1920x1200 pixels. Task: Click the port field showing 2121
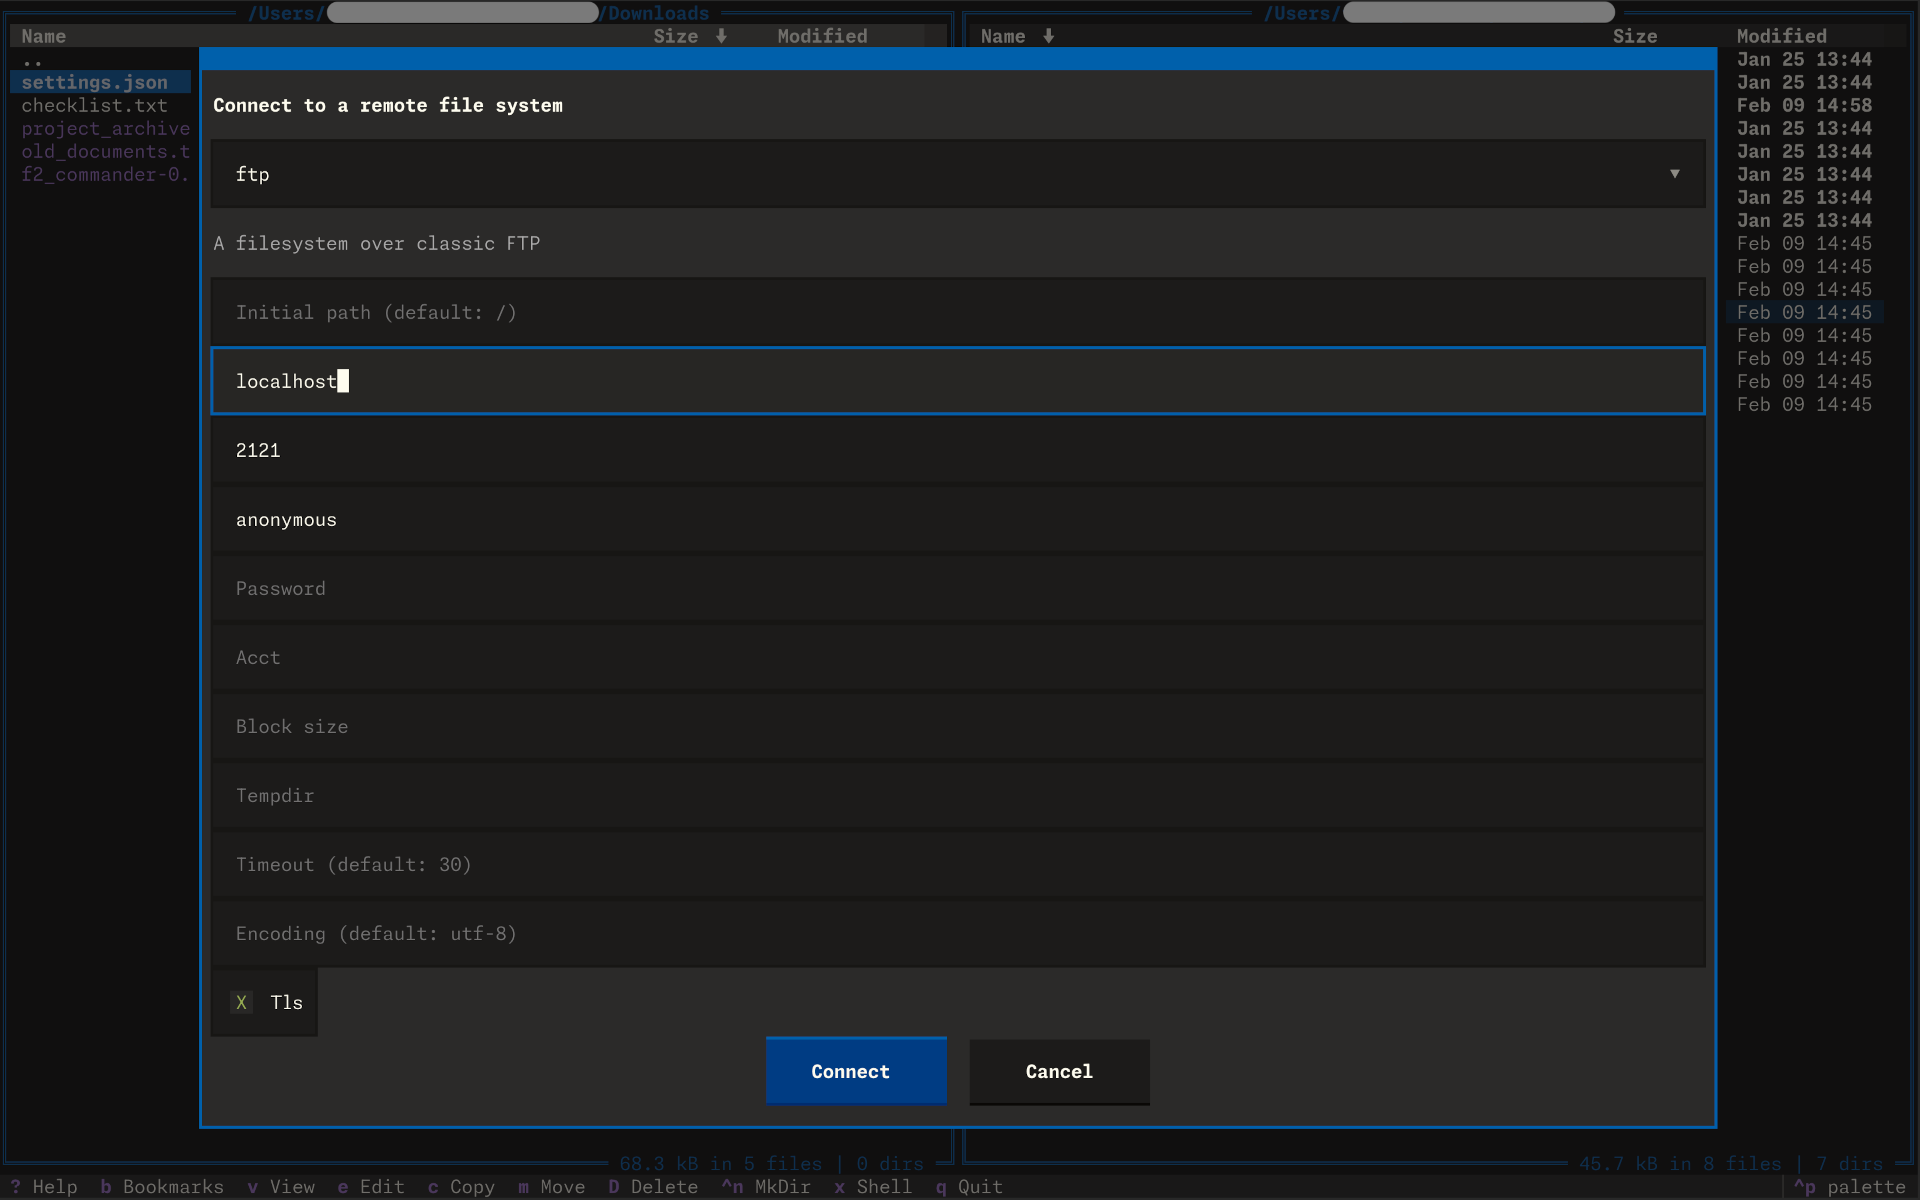(x=957, y=450)
